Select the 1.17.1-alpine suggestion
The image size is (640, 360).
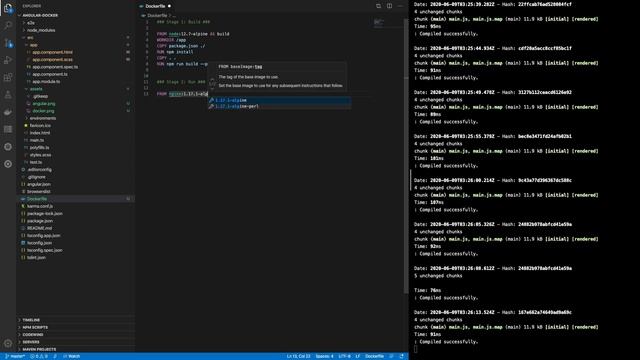coord(280,100)
